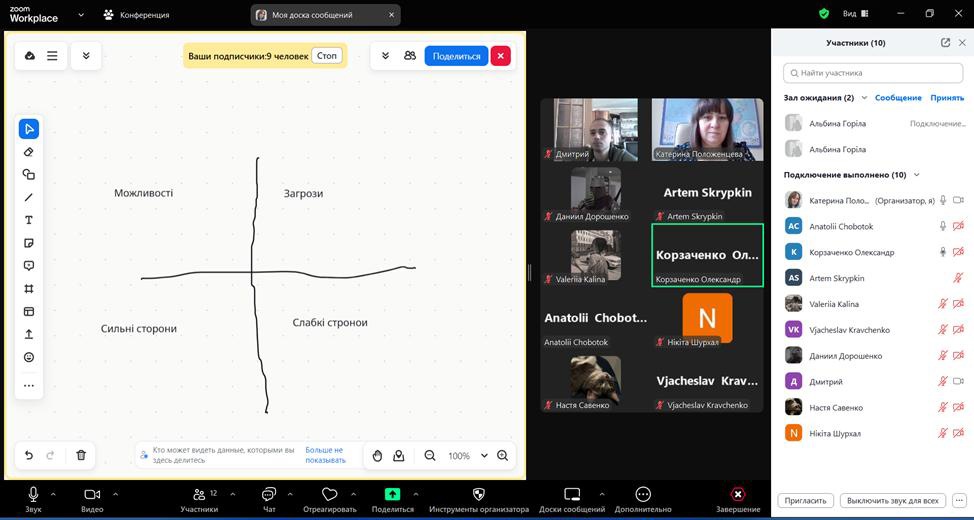Click the Line drawing tool
The image size is (974, 520).
[29, 197]
